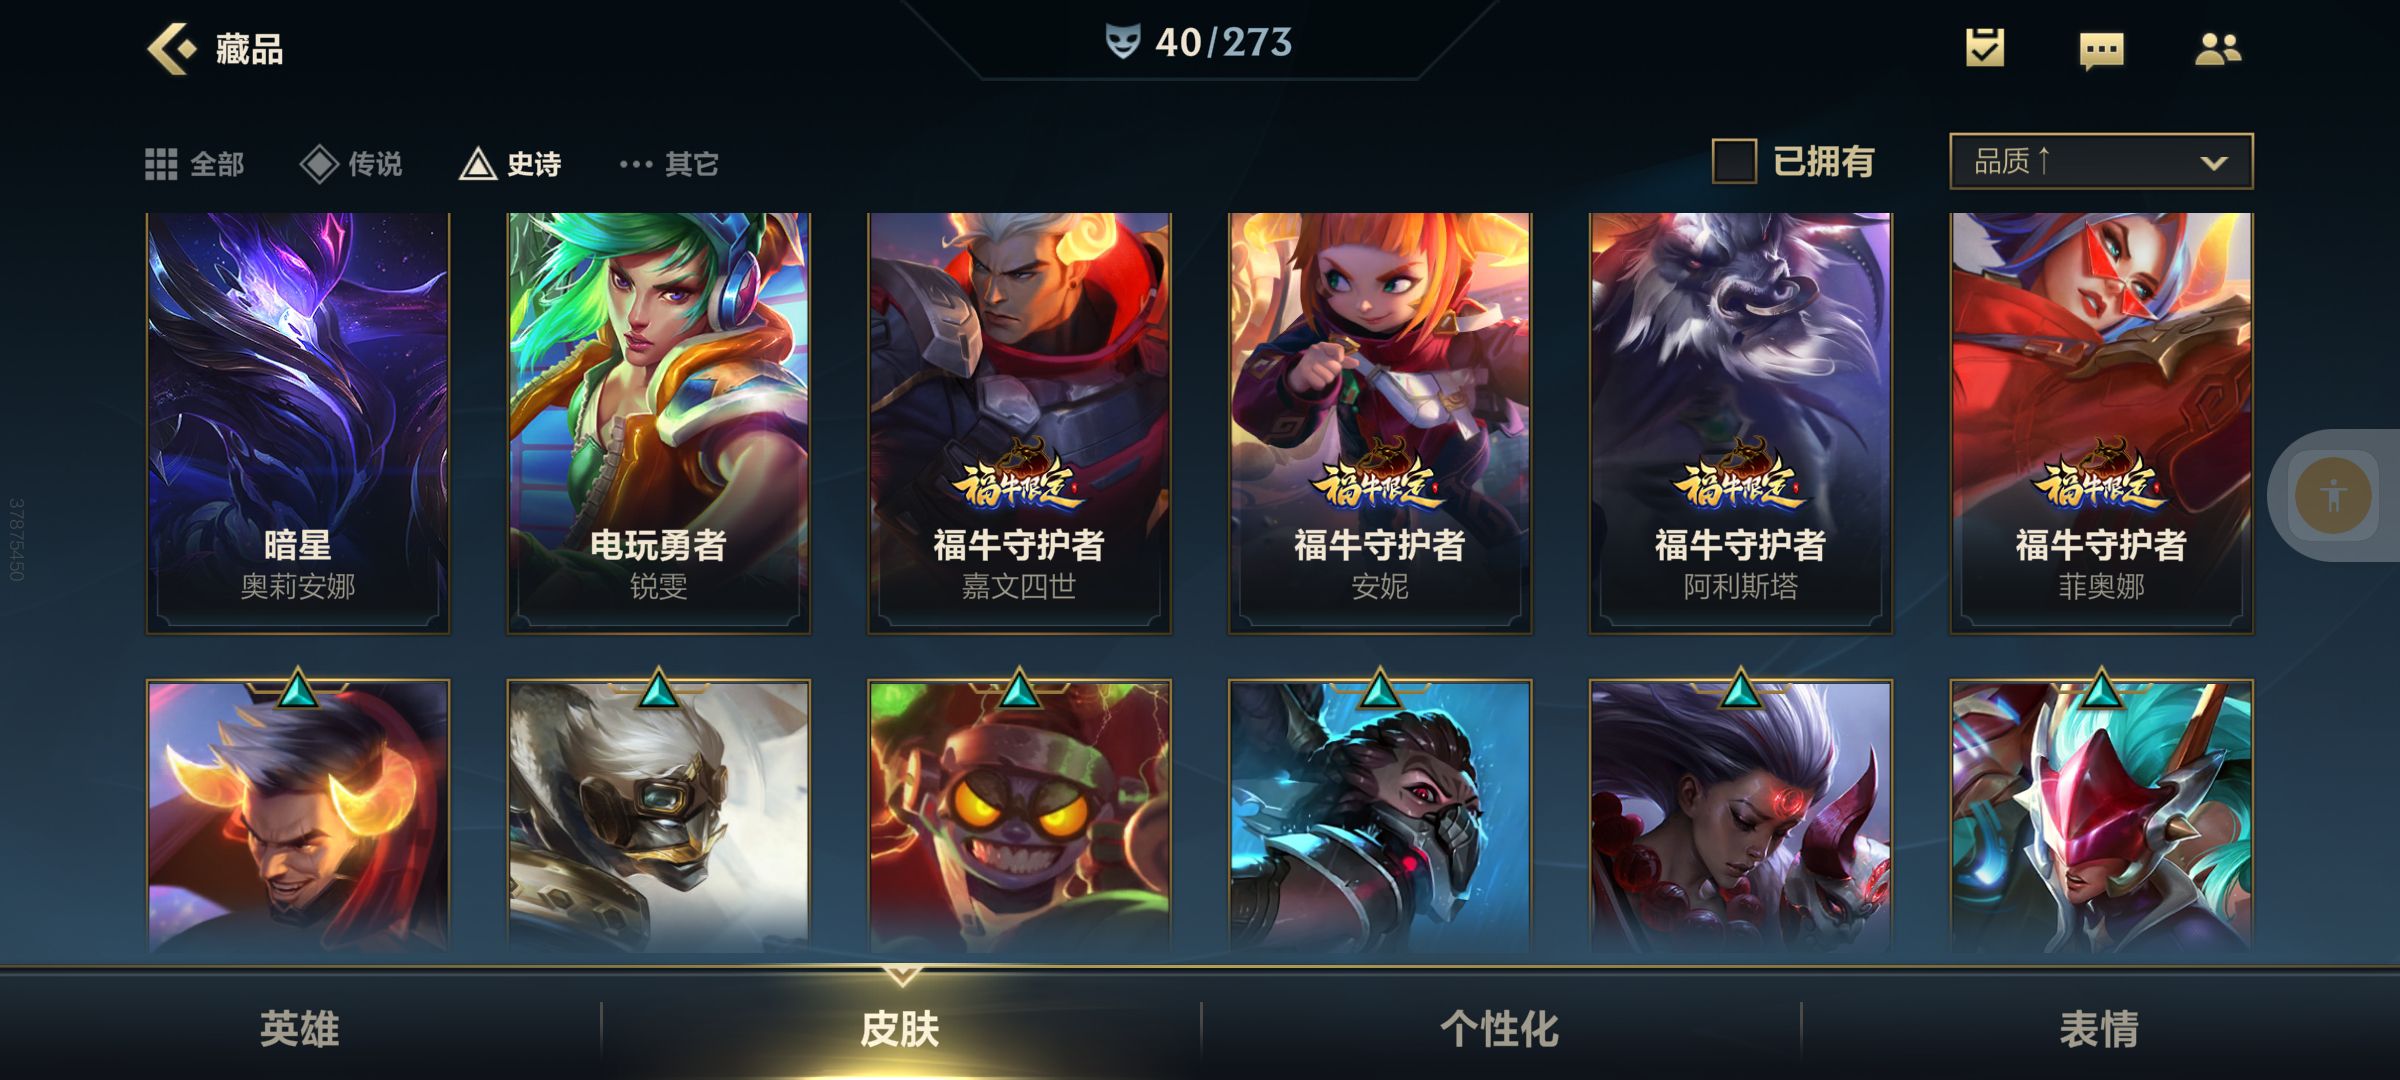
Task: Open the chat messages icon
Action: pos(2101,50)
